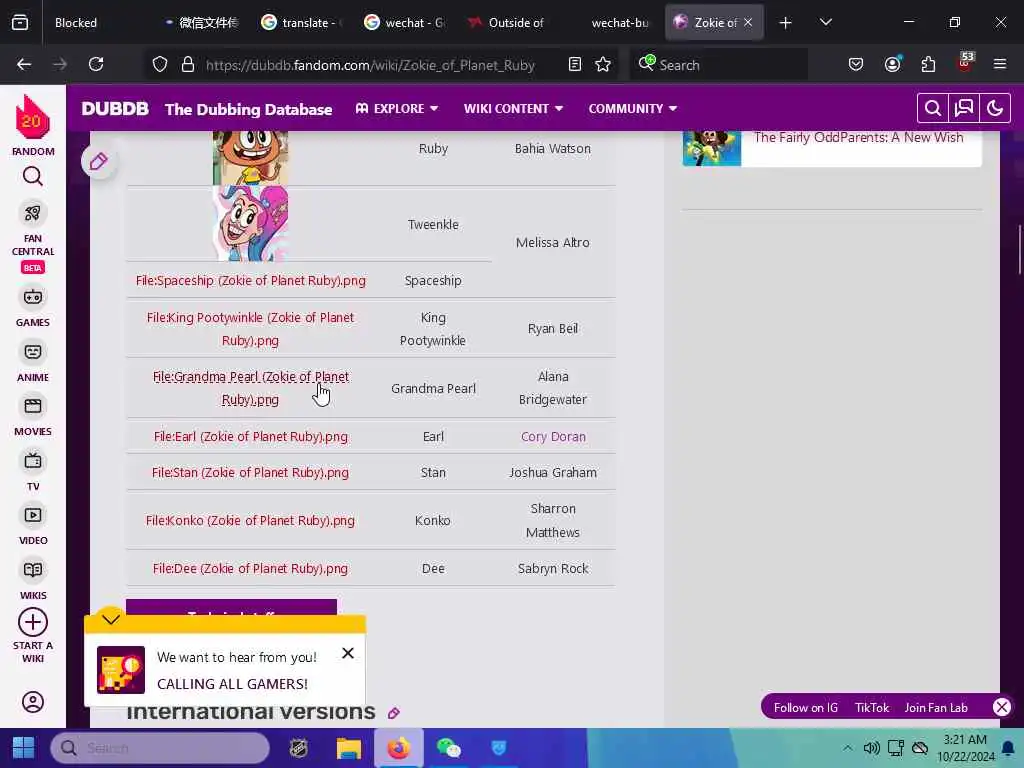Close the Zokie of tab
This screenshot has width=1024, height=768.
748,22
